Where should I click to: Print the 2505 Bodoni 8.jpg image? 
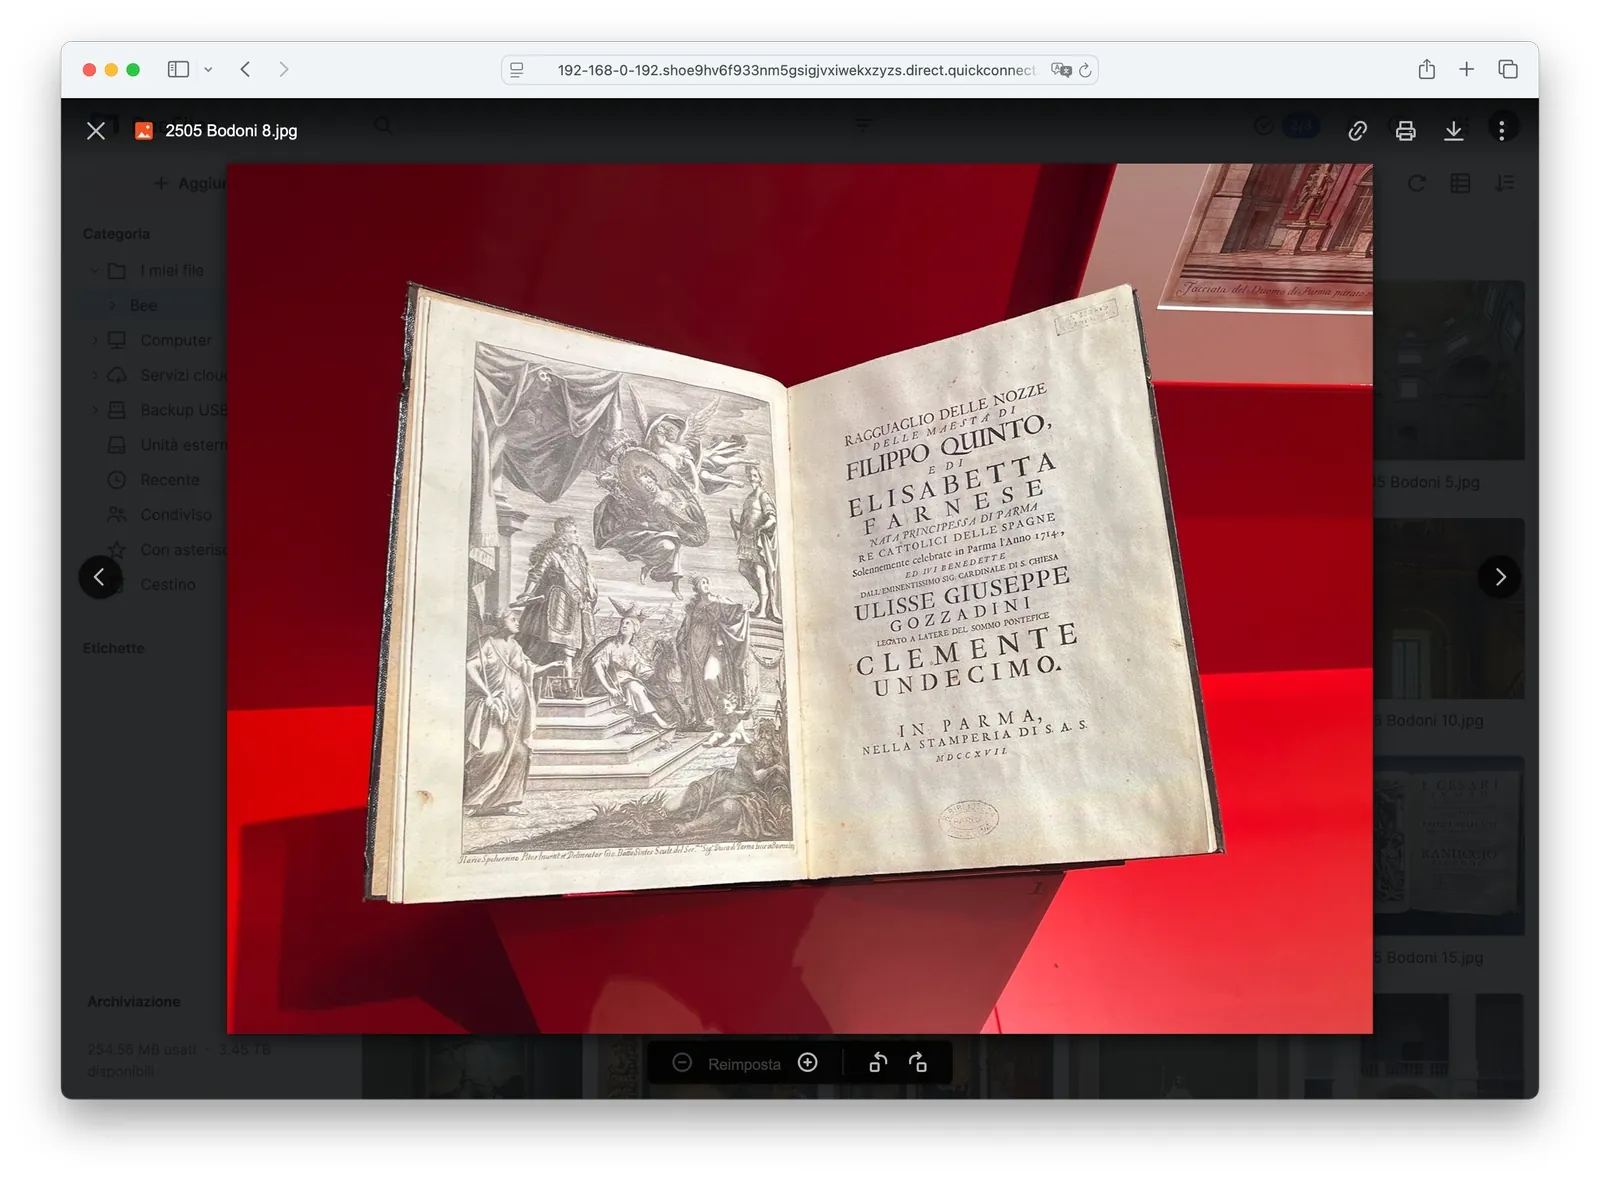point(1405,131)
